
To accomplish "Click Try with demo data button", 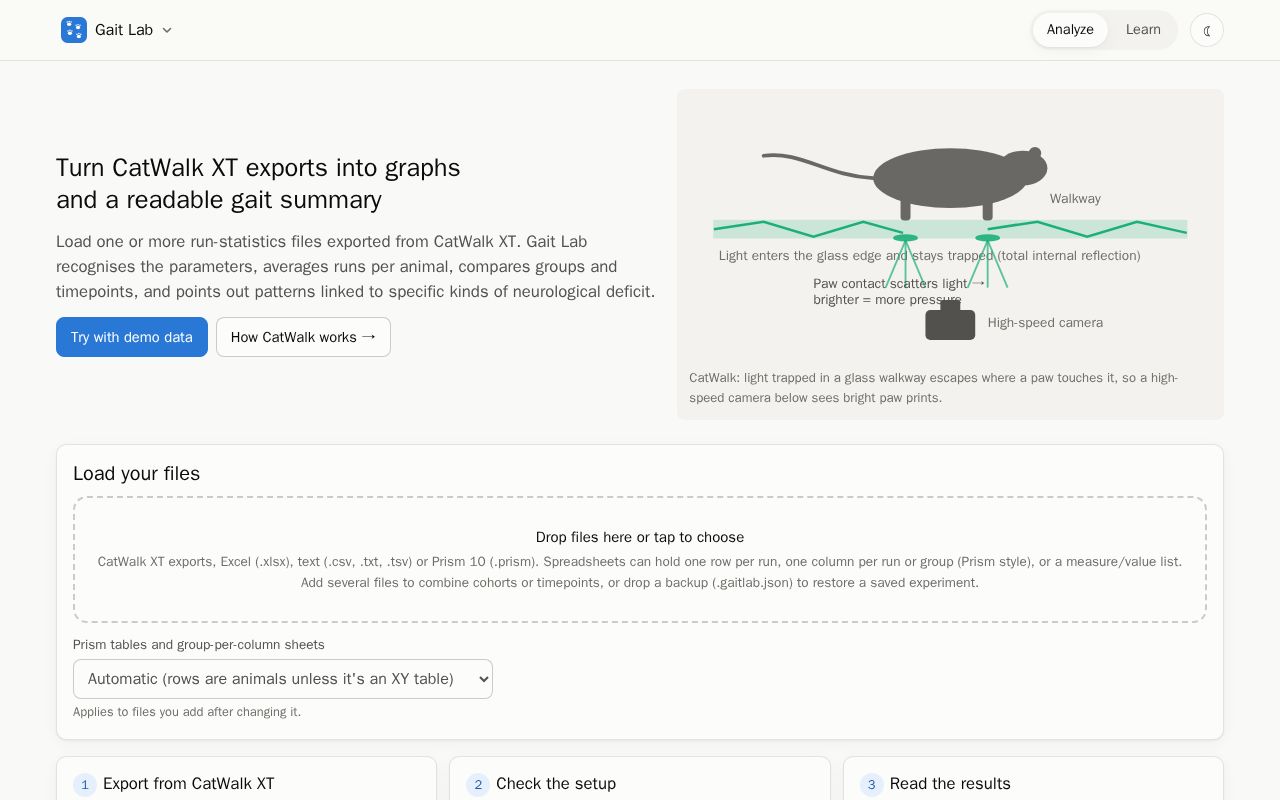I will tap(132, 337).
